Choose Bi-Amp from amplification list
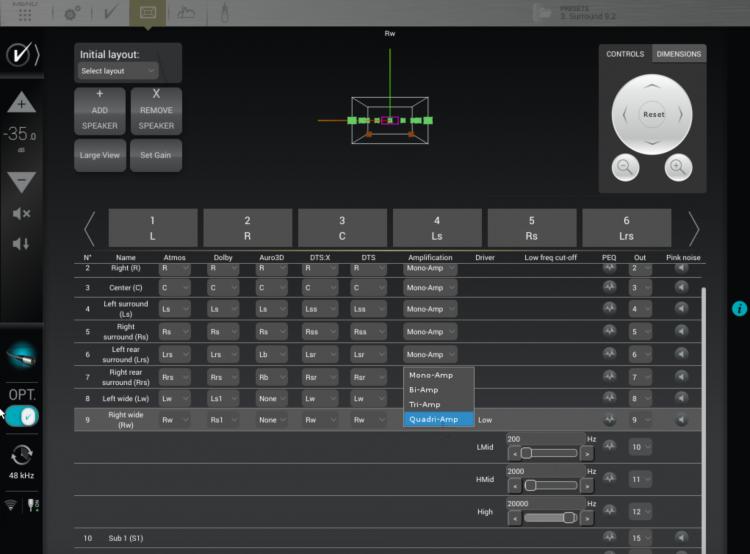The height and width of the screenshot is (554, 750). pos(439,390)
